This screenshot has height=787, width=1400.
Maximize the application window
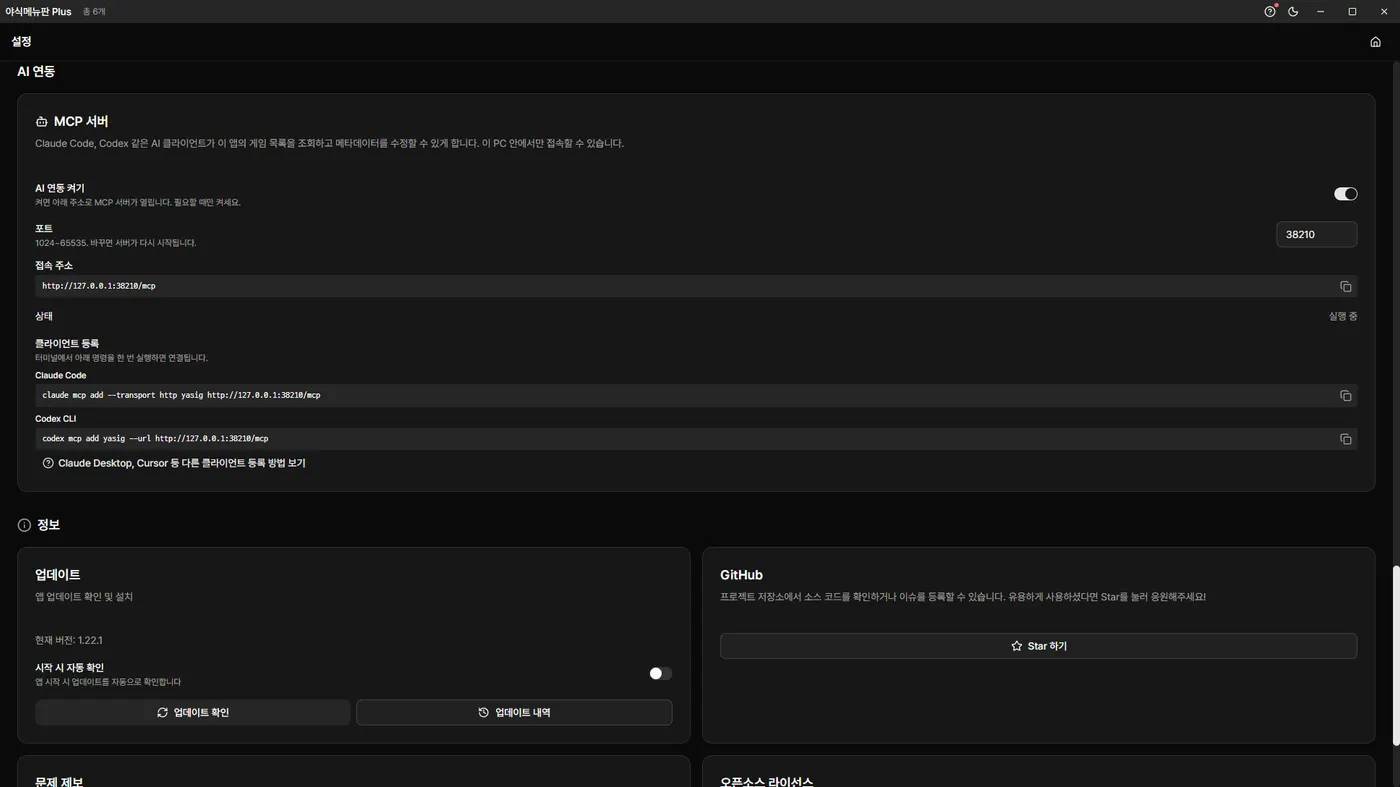point(1352,12)
